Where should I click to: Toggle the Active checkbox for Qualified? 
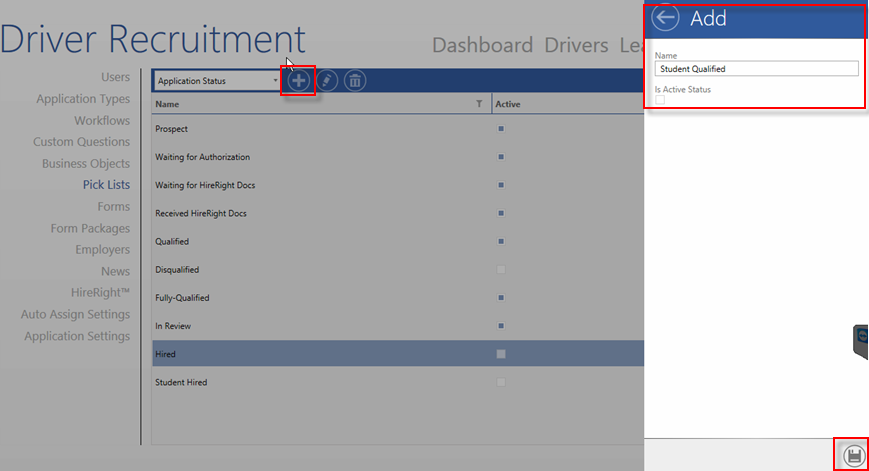coord(501,242)
